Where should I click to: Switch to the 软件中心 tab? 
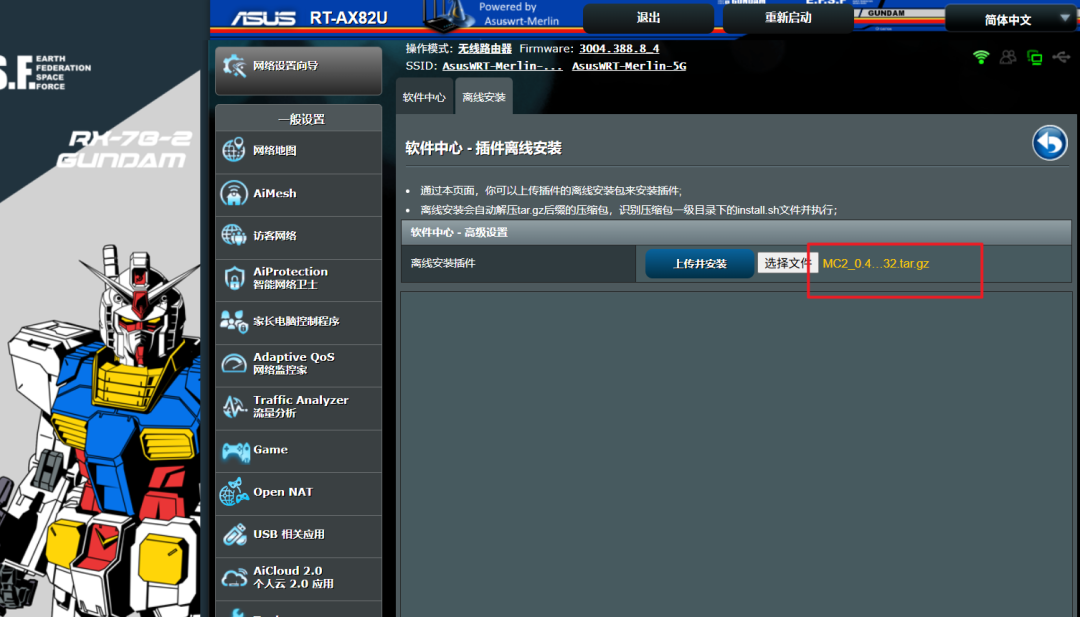coord(424,97)
